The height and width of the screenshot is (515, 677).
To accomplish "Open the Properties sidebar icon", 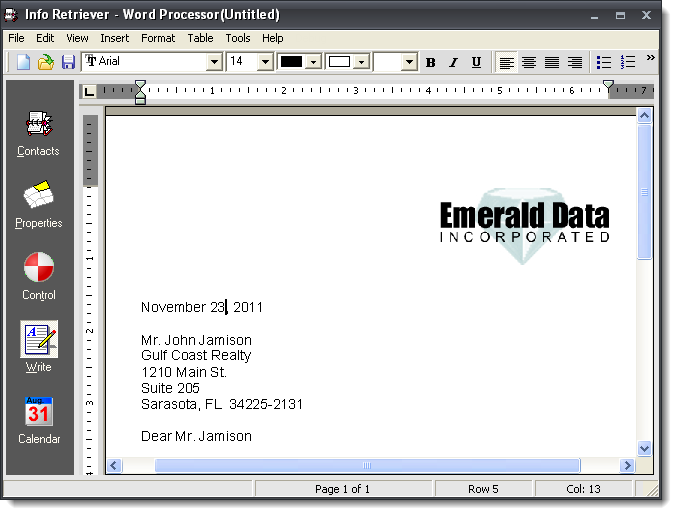I will pos(38,203).
